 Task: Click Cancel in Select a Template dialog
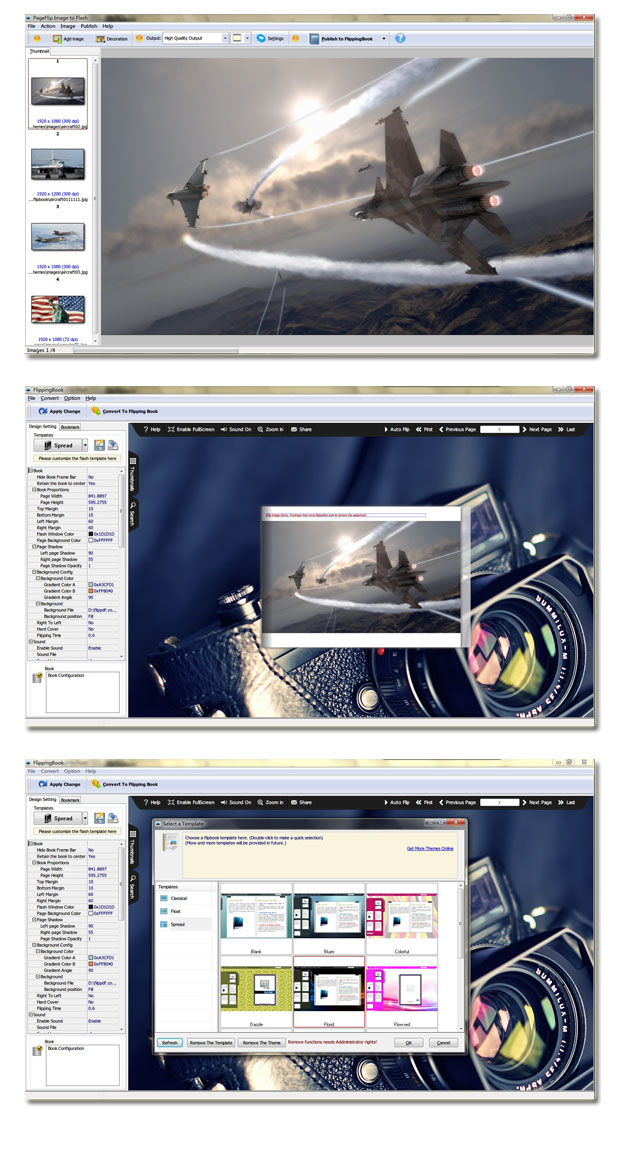(x=443, y=1042)
